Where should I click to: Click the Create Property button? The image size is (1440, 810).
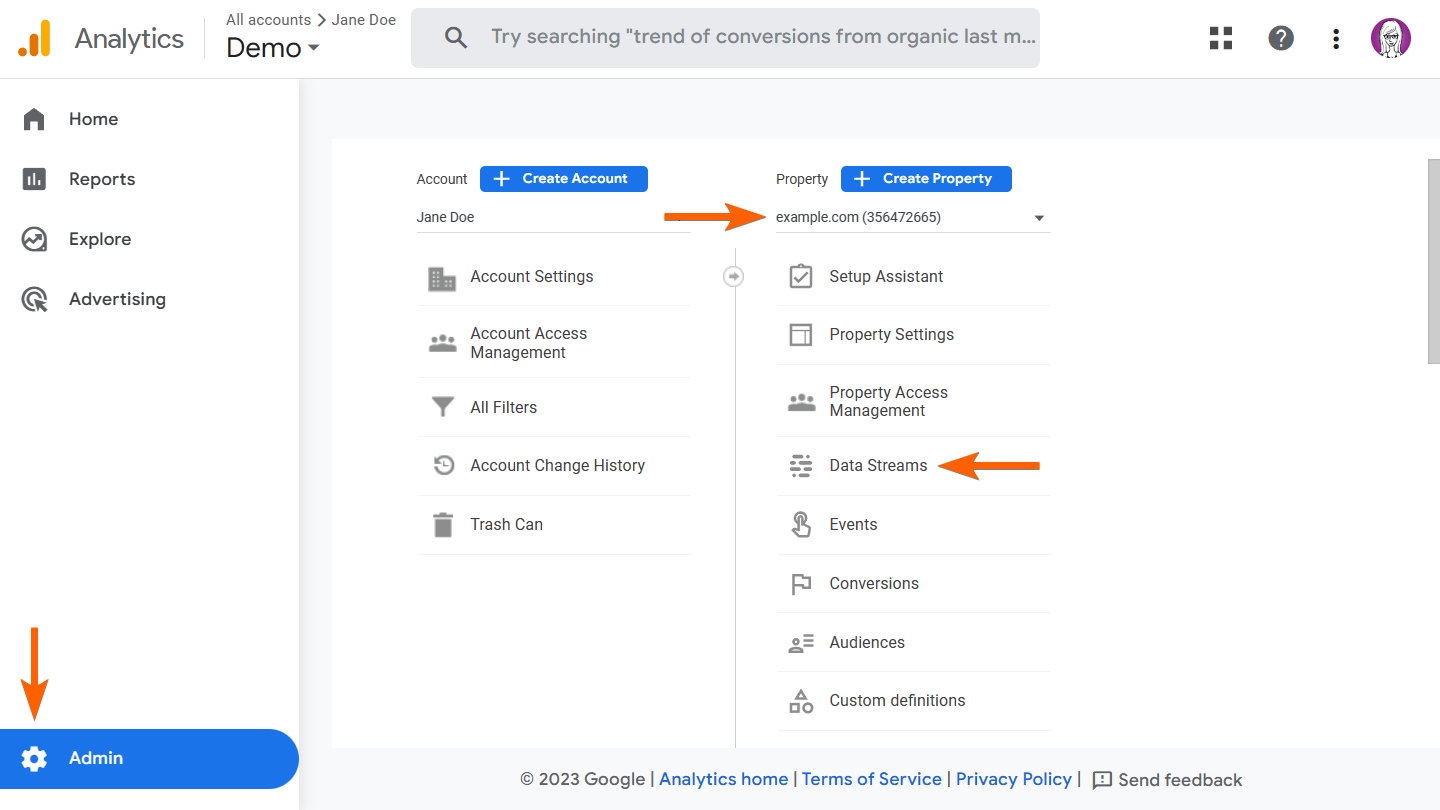pos(926,179)
